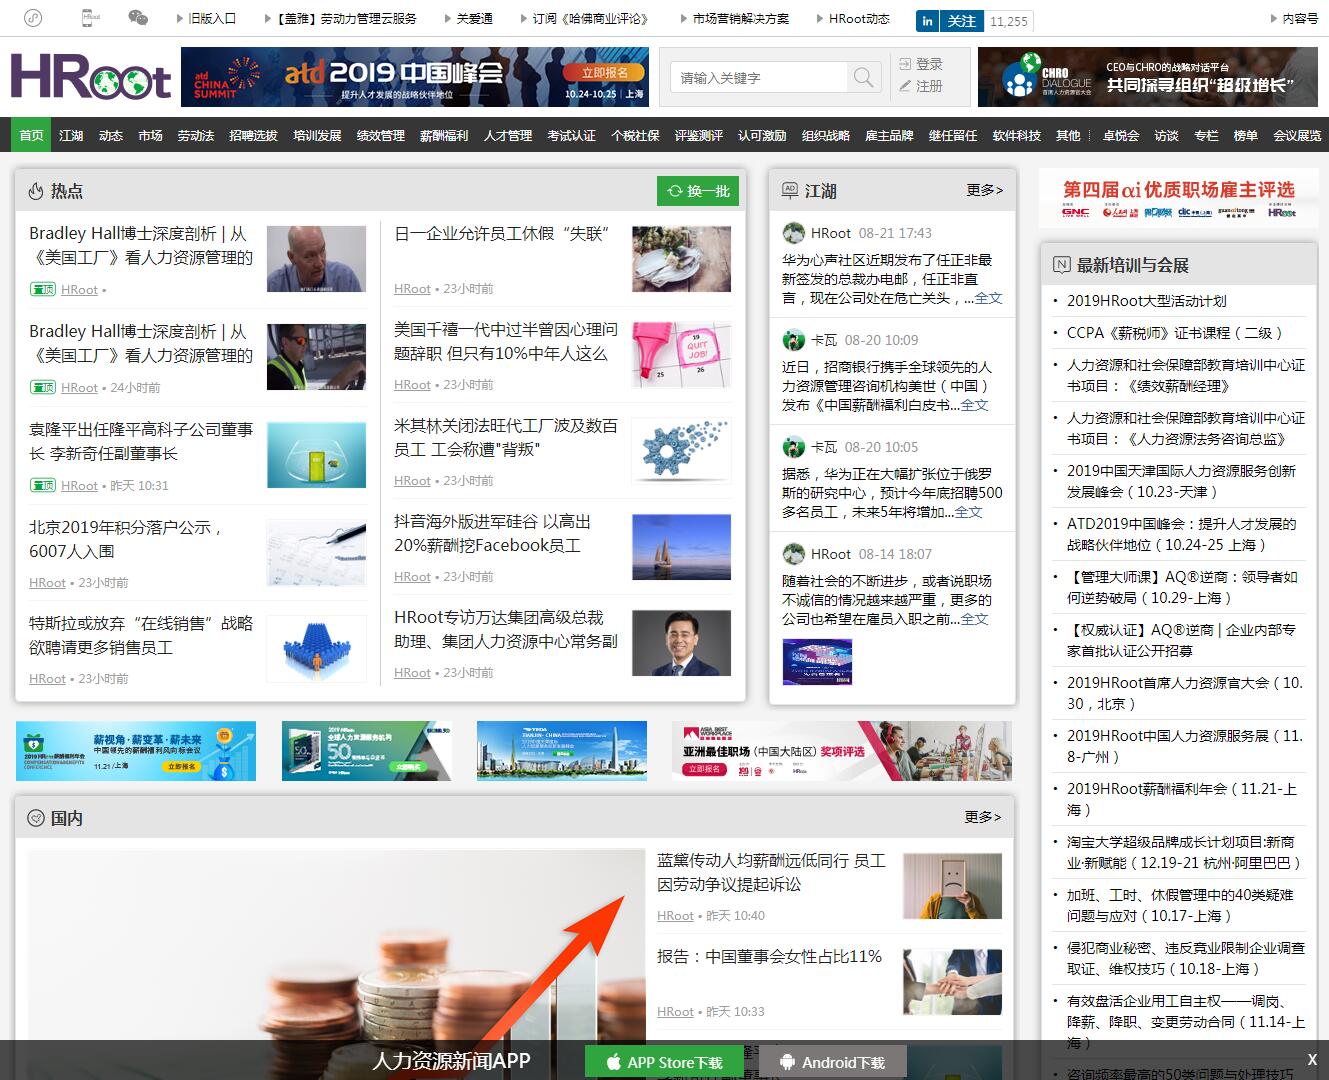The width and height of the screenshot is (1329, 1080).
Task: Focus the keyword search input field
Action: pos(758,77)
